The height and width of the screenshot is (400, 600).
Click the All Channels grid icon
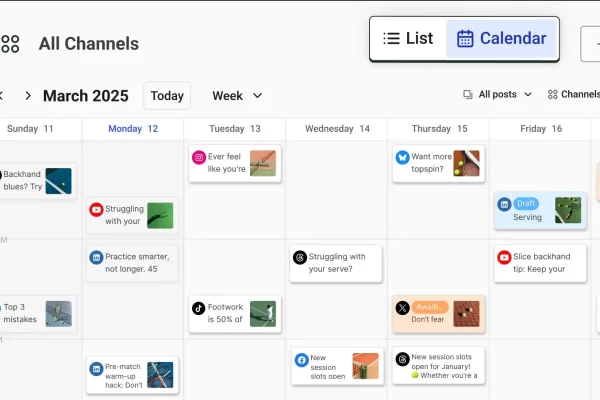click(10, 43)
